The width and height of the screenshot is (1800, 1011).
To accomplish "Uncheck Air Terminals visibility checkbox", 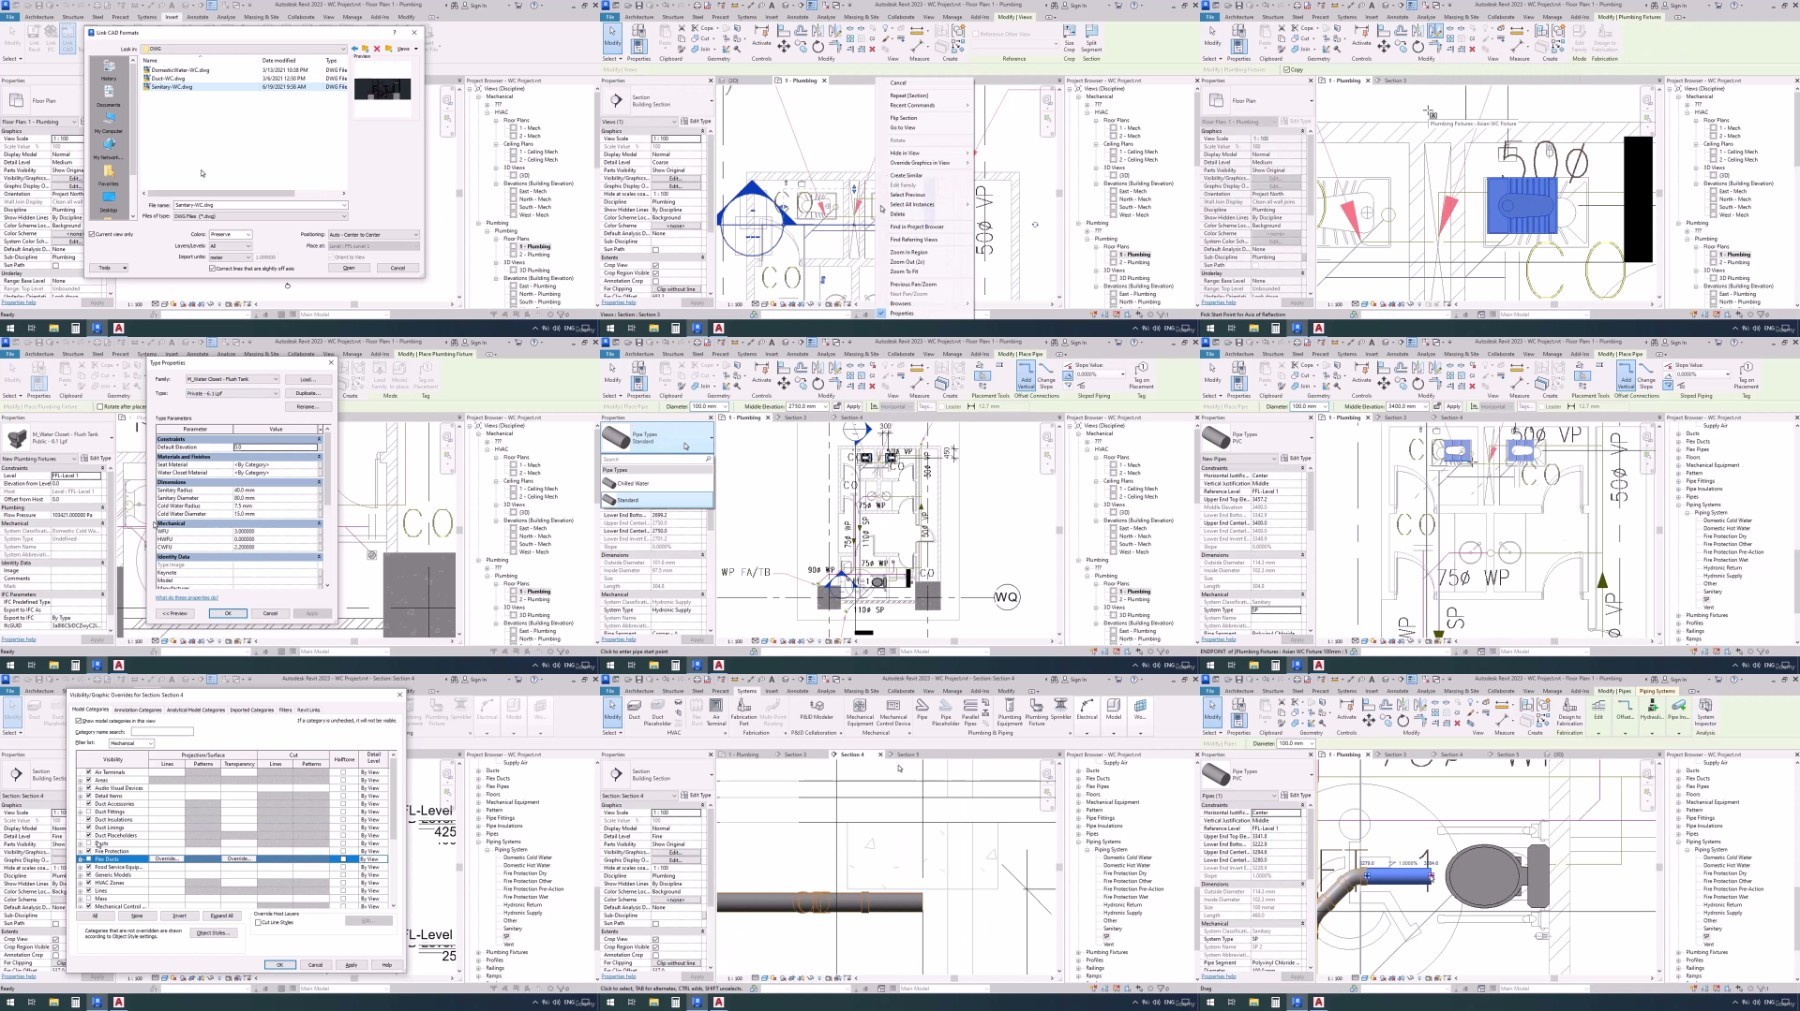I will [x=88, y=772].
